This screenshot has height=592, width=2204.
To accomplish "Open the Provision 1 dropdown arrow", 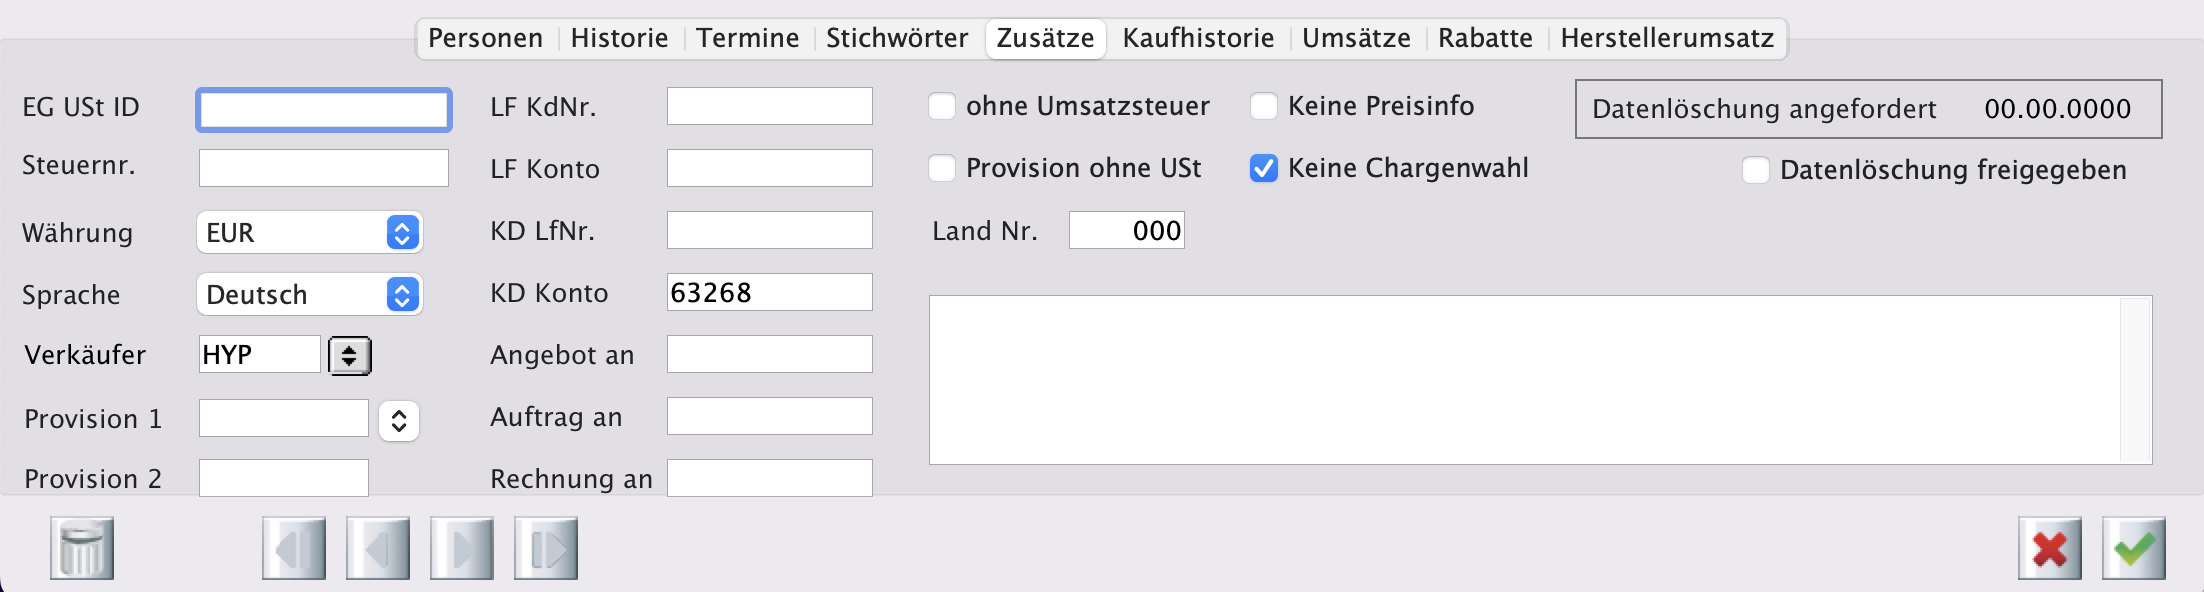I will click(398, 421).
